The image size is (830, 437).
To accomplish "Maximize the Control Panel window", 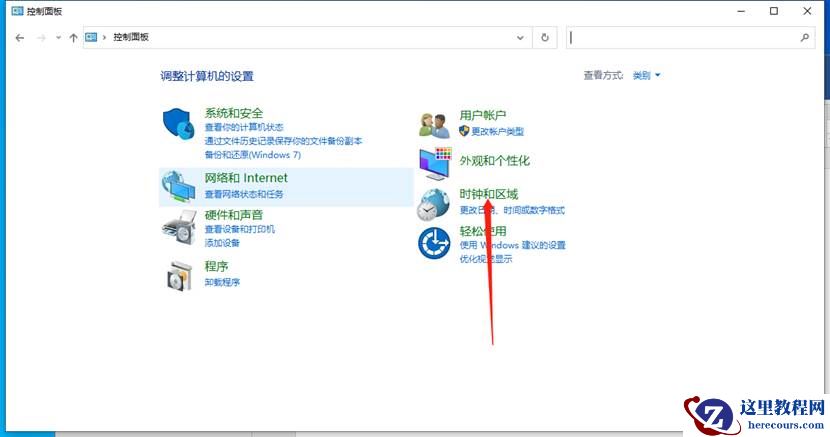I will coord(774,11).
